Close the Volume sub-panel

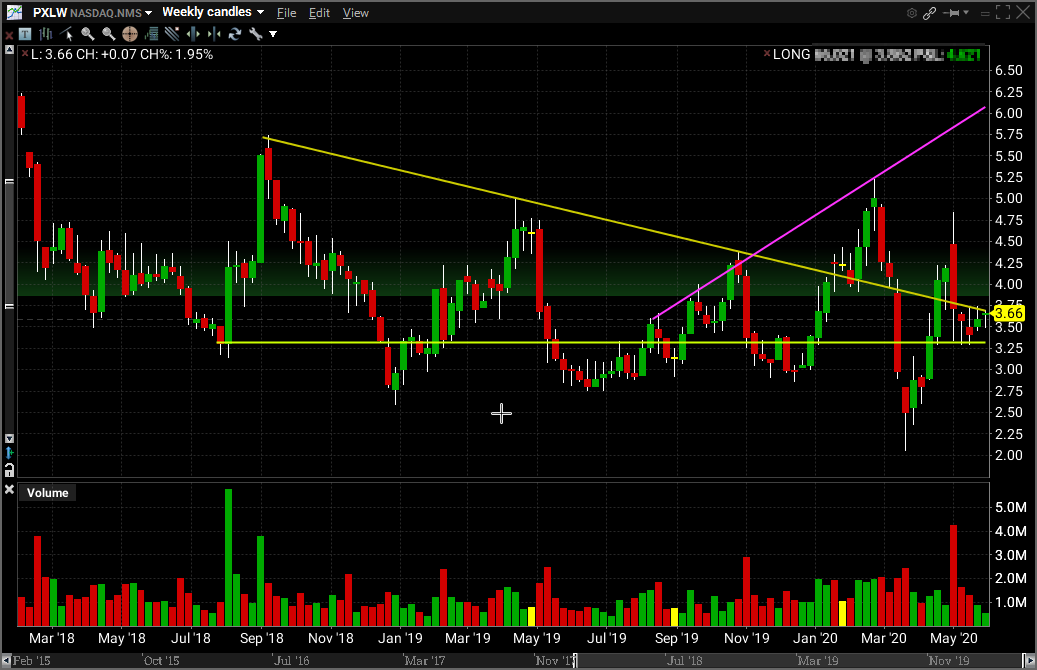(x=9, y=489)
